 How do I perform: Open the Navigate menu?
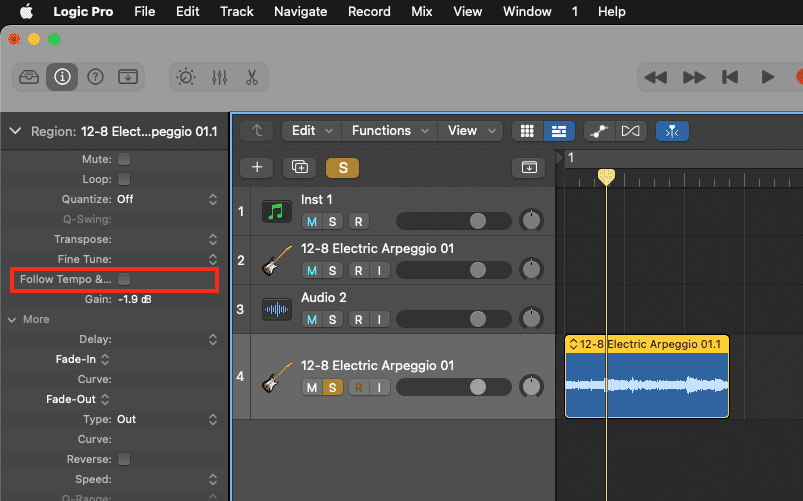[x=301, y=11]
